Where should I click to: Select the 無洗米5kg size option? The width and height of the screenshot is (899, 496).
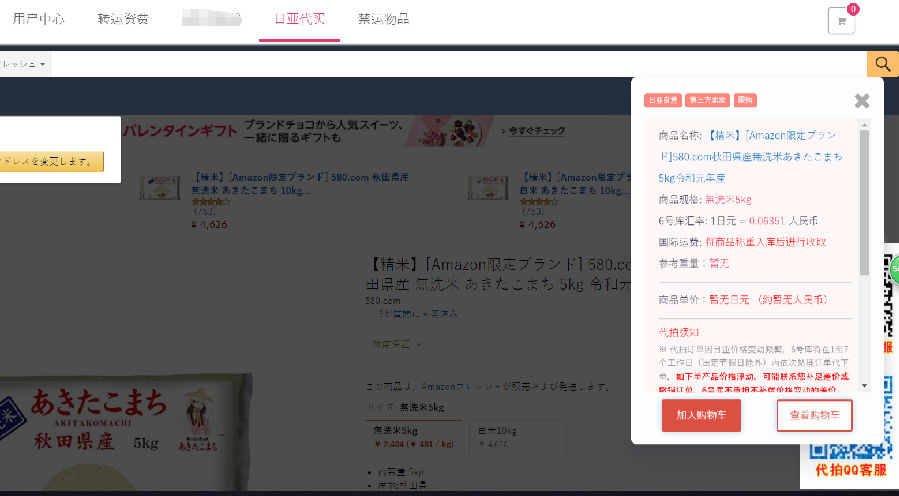[413, 437]
